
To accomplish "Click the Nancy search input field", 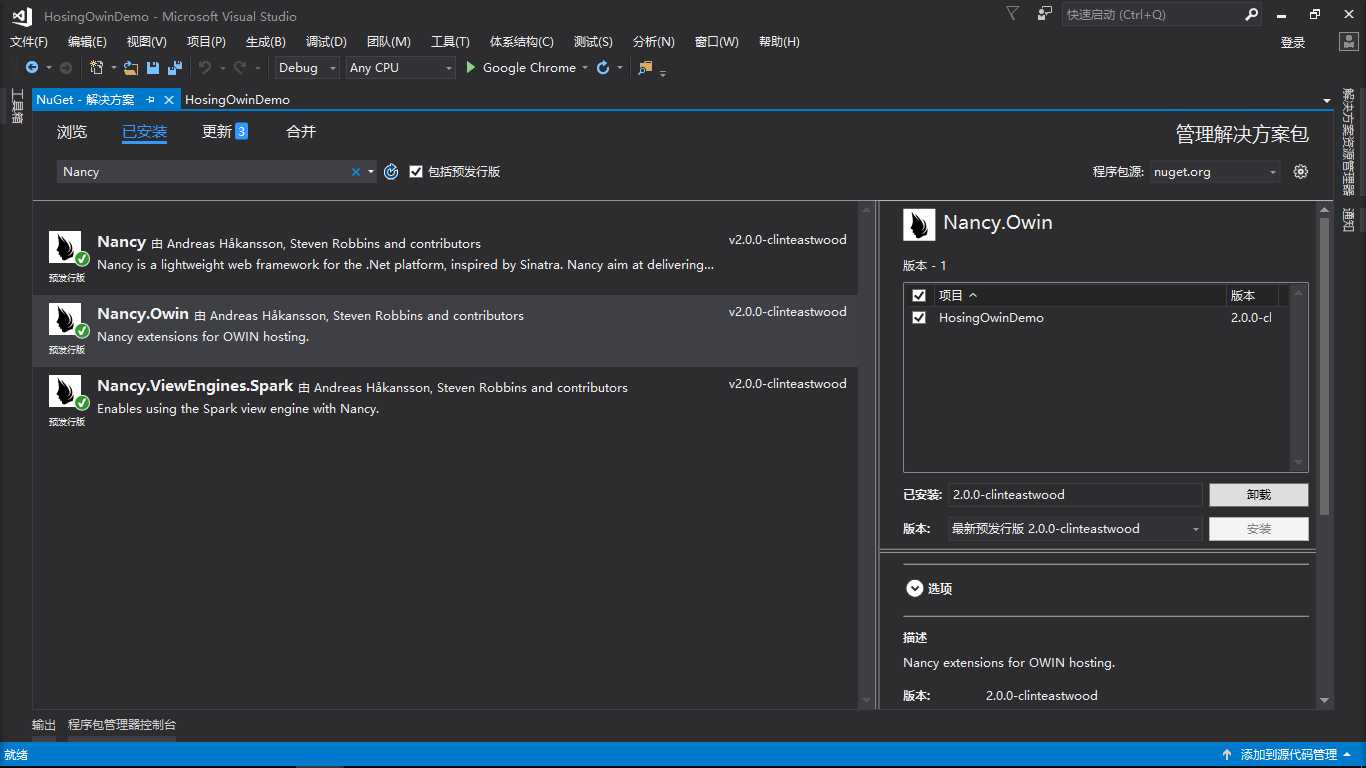I will coord(203,171).
